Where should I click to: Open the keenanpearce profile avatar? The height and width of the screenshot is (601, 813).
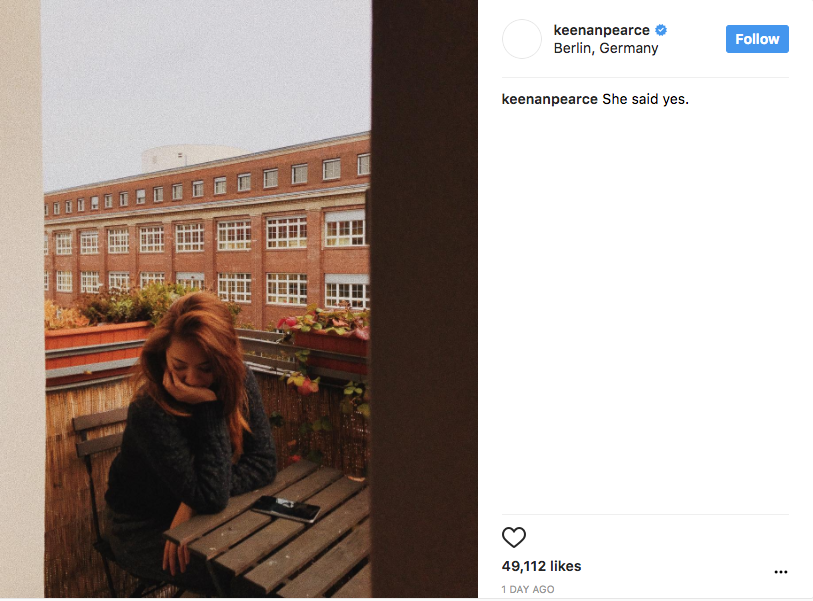pos(522,39)
